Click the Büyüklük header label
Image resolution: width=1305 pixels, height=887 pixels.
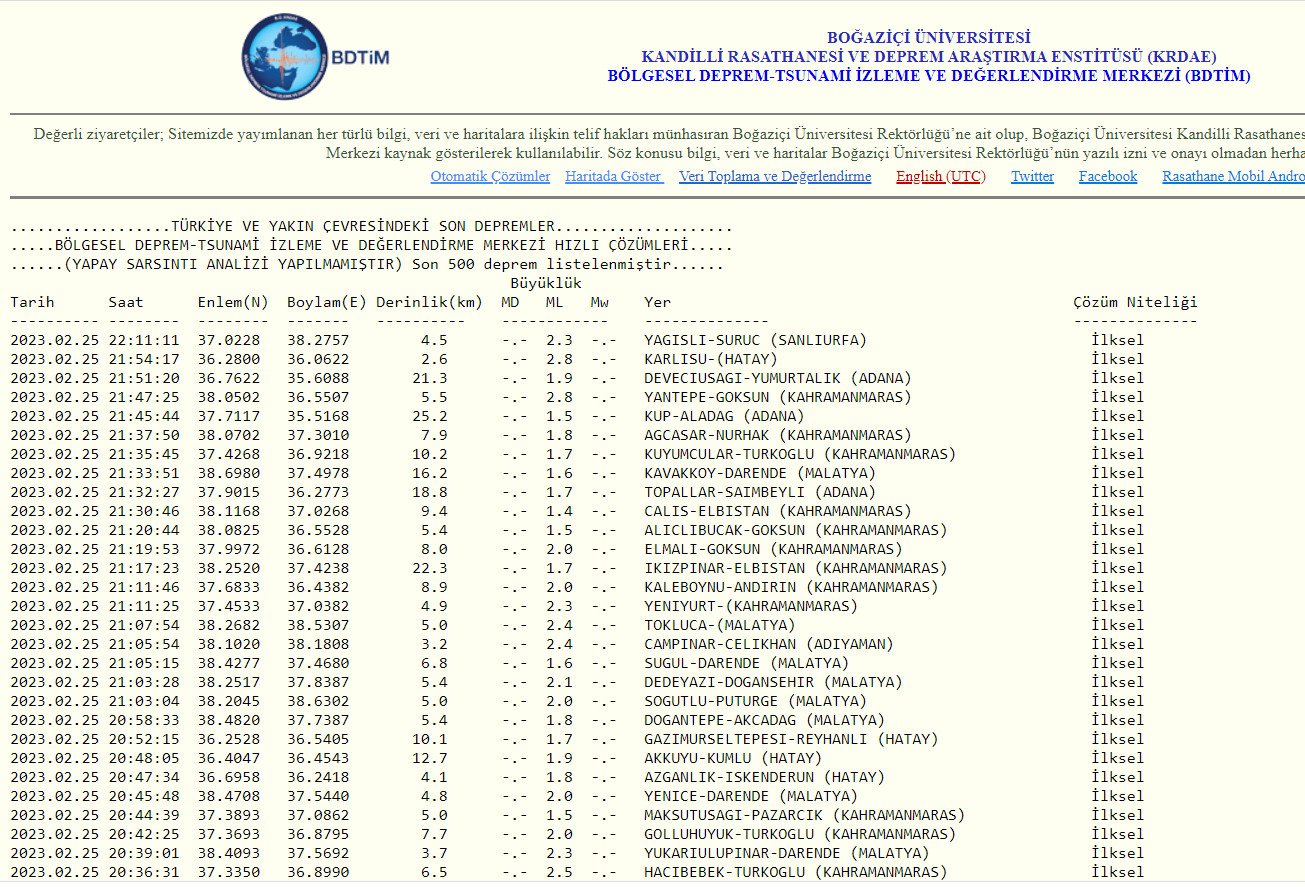pyautogui.click(x=546, y=283)
